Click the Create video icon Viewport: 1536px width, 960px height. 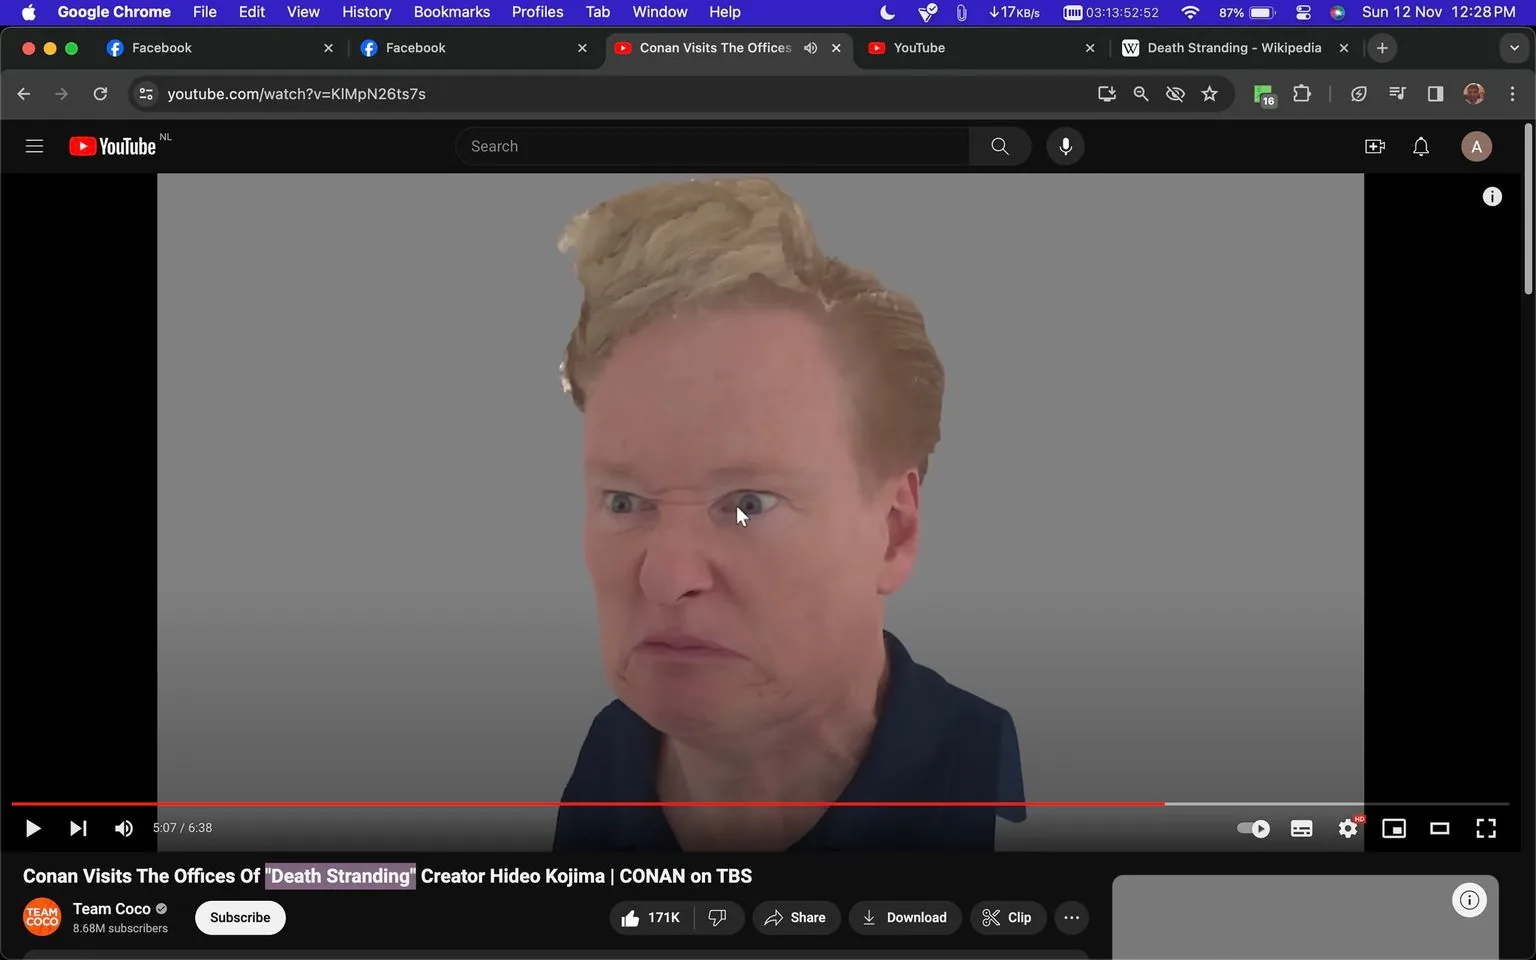pos(1374,146)
